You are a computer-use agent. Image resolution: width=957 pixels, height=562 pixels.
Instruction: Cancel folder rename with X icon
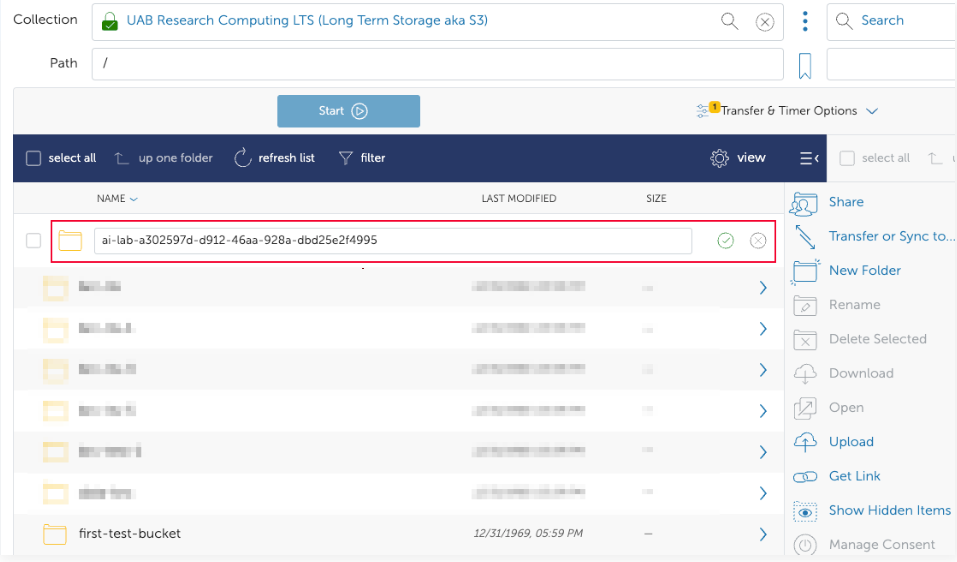758,241
